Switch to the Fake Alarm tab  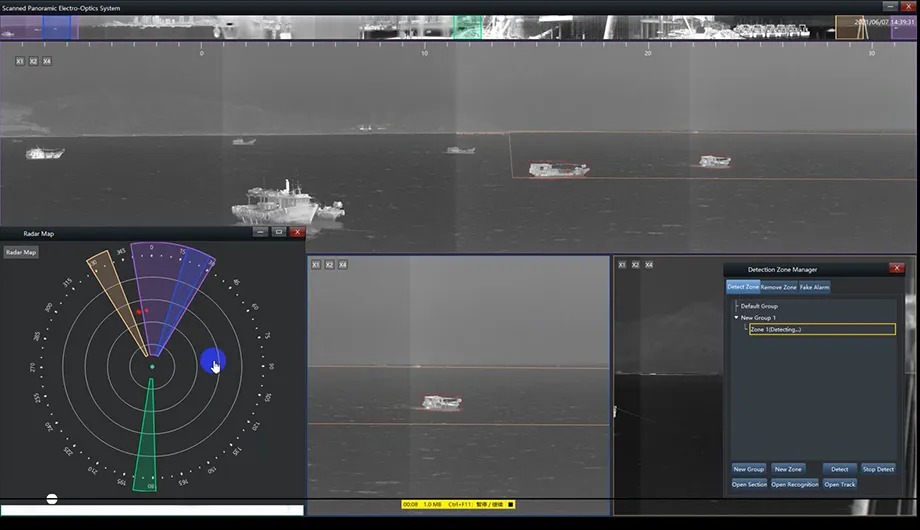(814, 287)
